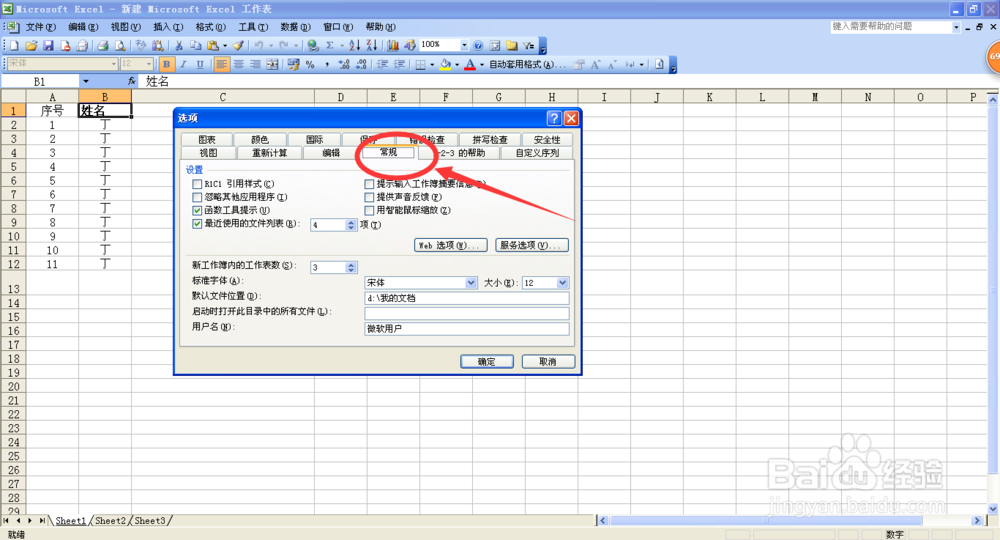Screen dimensions: 1000x540
Task: Activate the Format Painter brush
Action: (x=238, y=45)
